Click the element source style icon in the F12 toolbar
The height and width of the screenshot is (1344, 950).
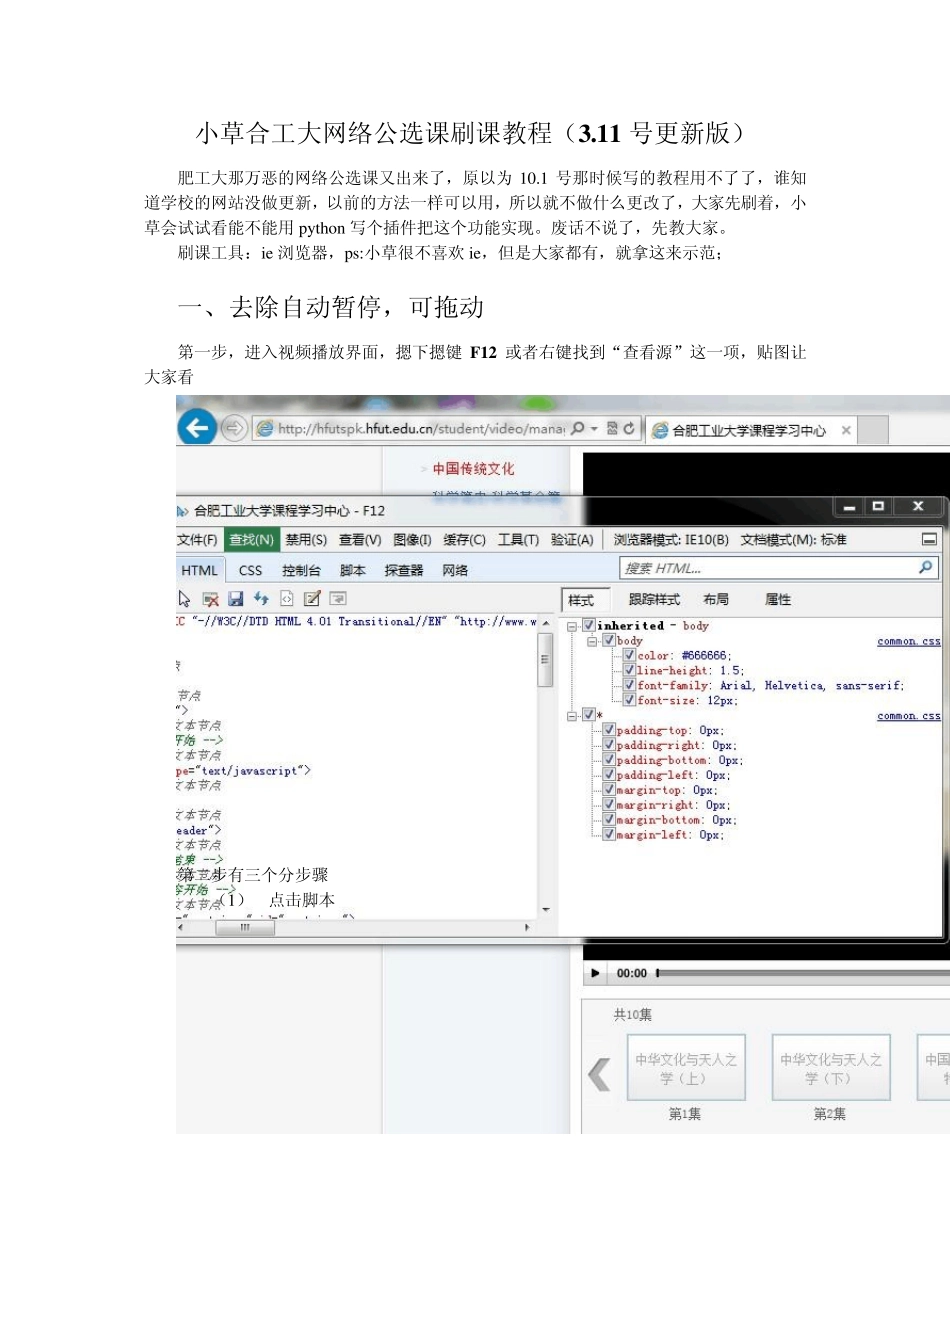click(286, 598)
